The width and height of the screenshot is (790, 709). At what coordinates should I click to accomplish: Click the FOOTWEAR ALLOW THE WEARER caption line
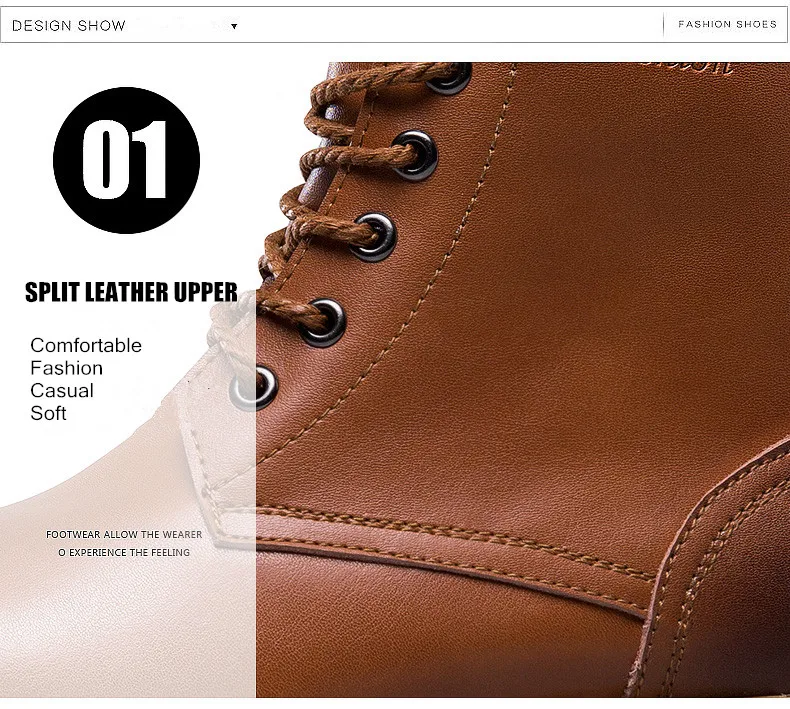coord(124,535)
